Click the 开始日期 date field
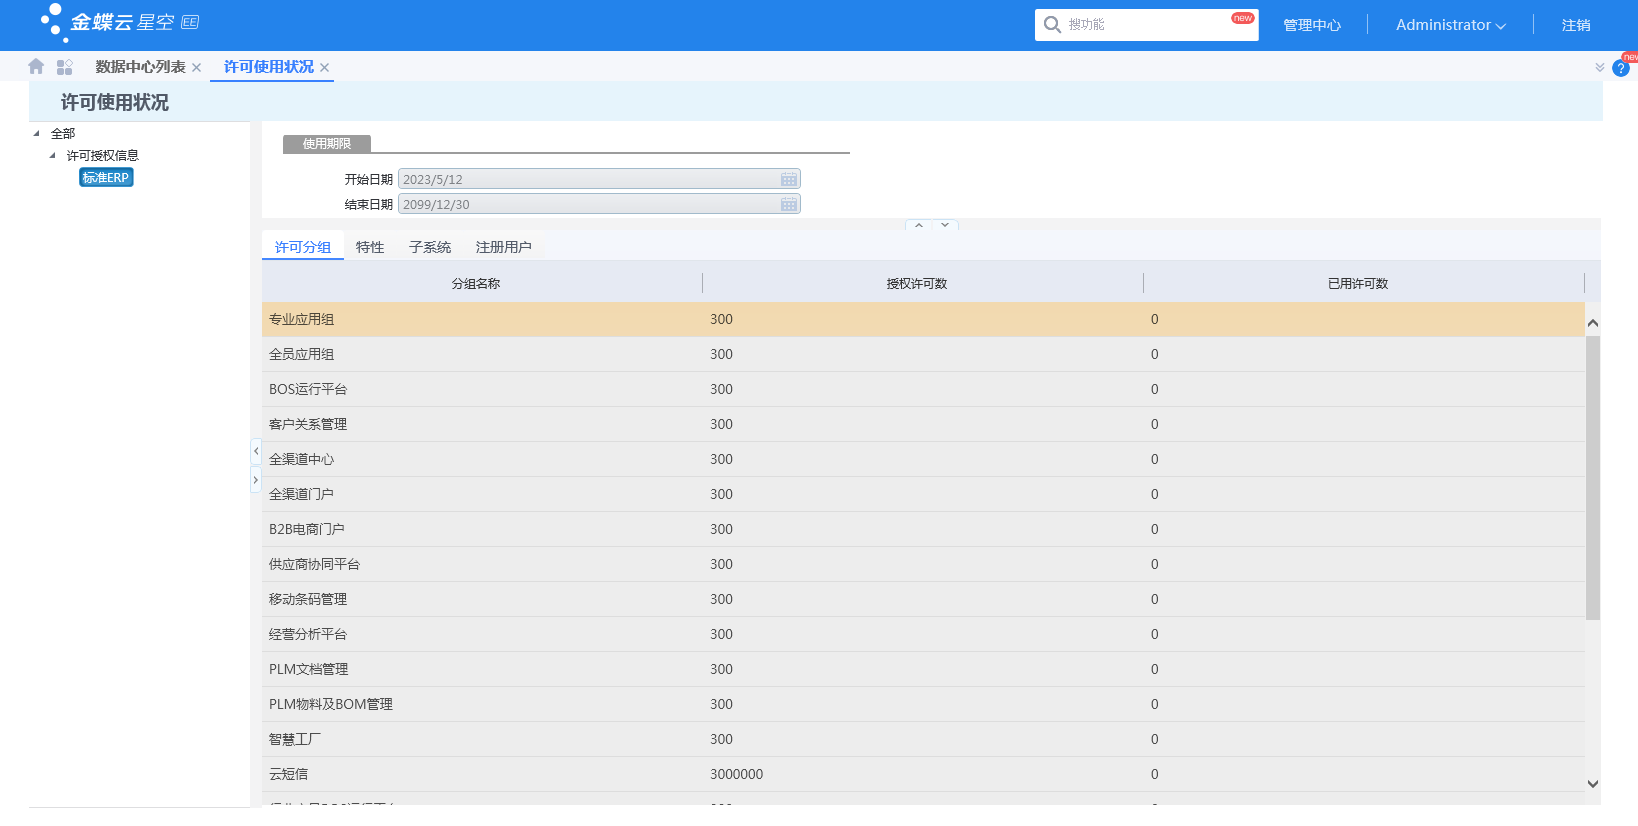The width and height of the screenshot is (1638, 826). (x=599, y=179)
